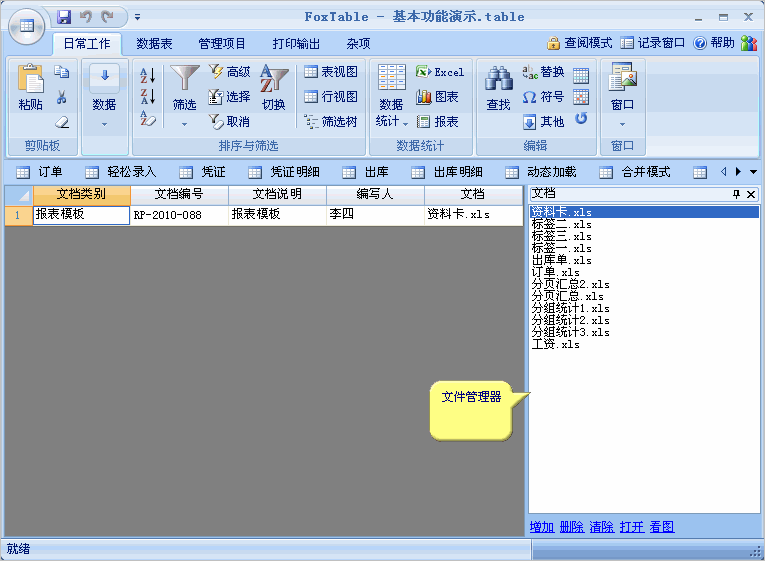Screen dimensions: 765x561
Task: Export data to Excel
Action: pos(440,72)
